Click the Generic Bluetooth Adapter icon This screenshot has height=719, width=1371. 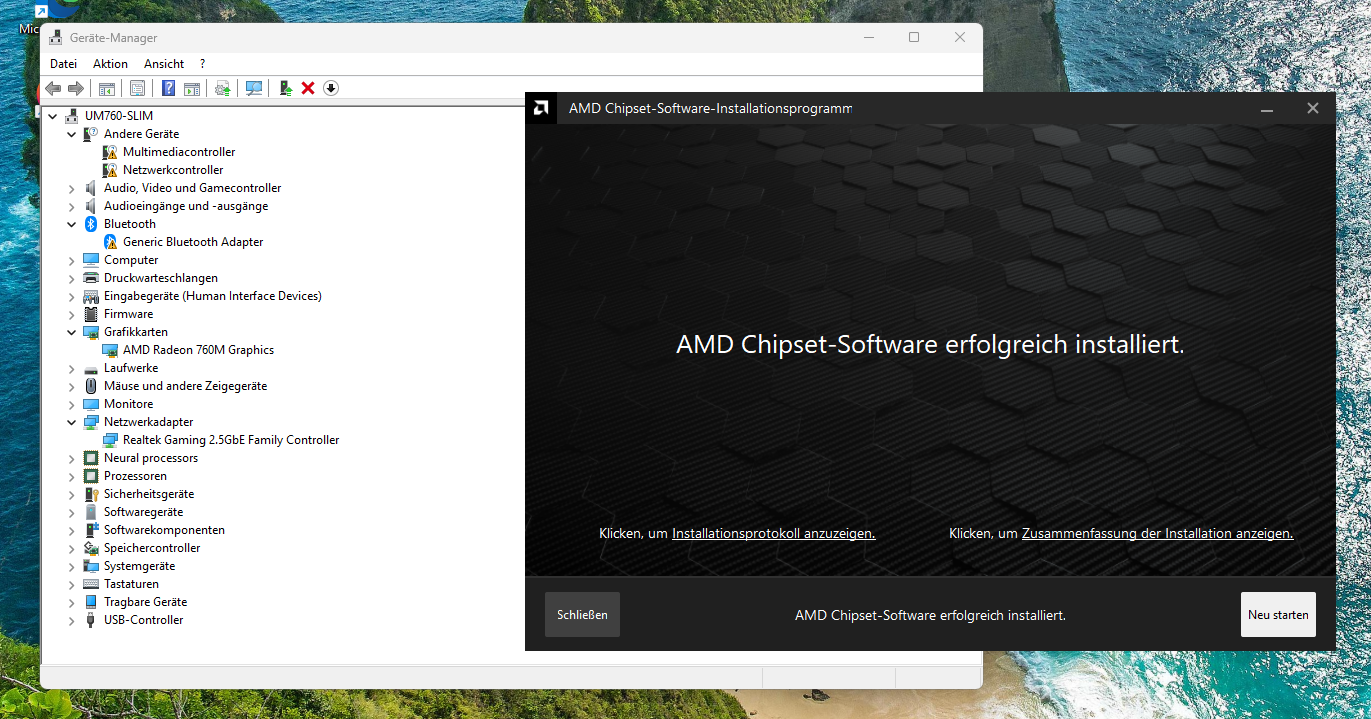[x=110, y=242]
